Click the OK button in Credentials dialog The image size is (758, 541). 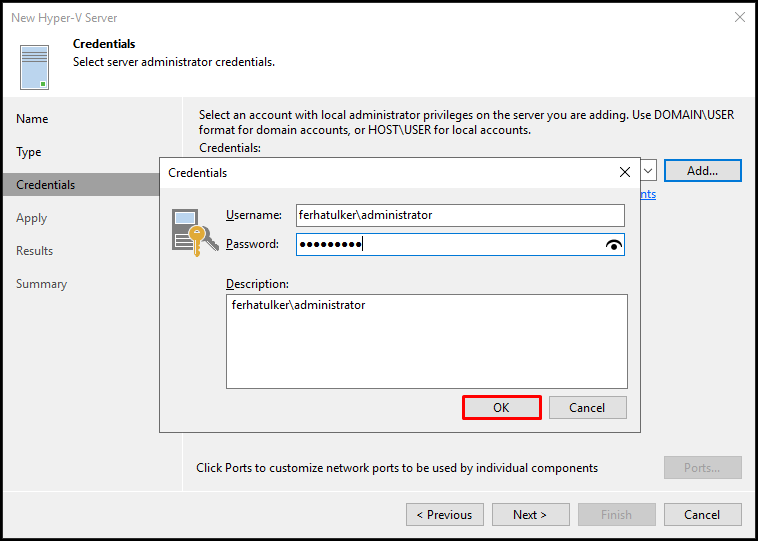tap(501, 408)
